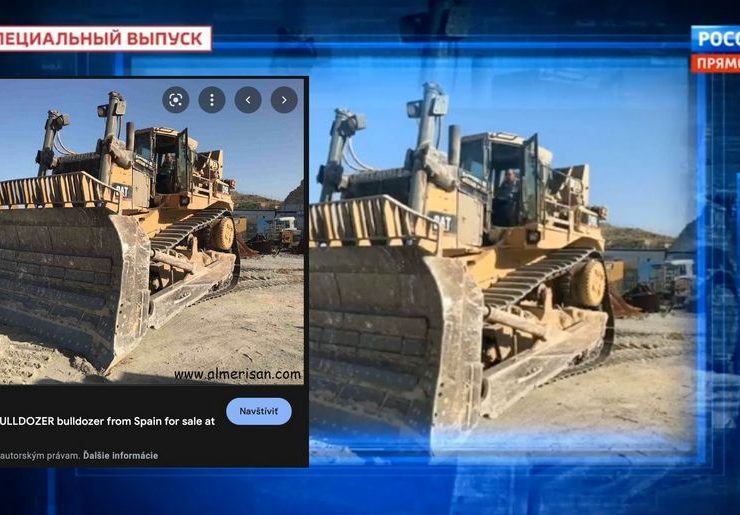Click the Google Lens search icon
Screen dimensions: 740x515
point(176,100)
